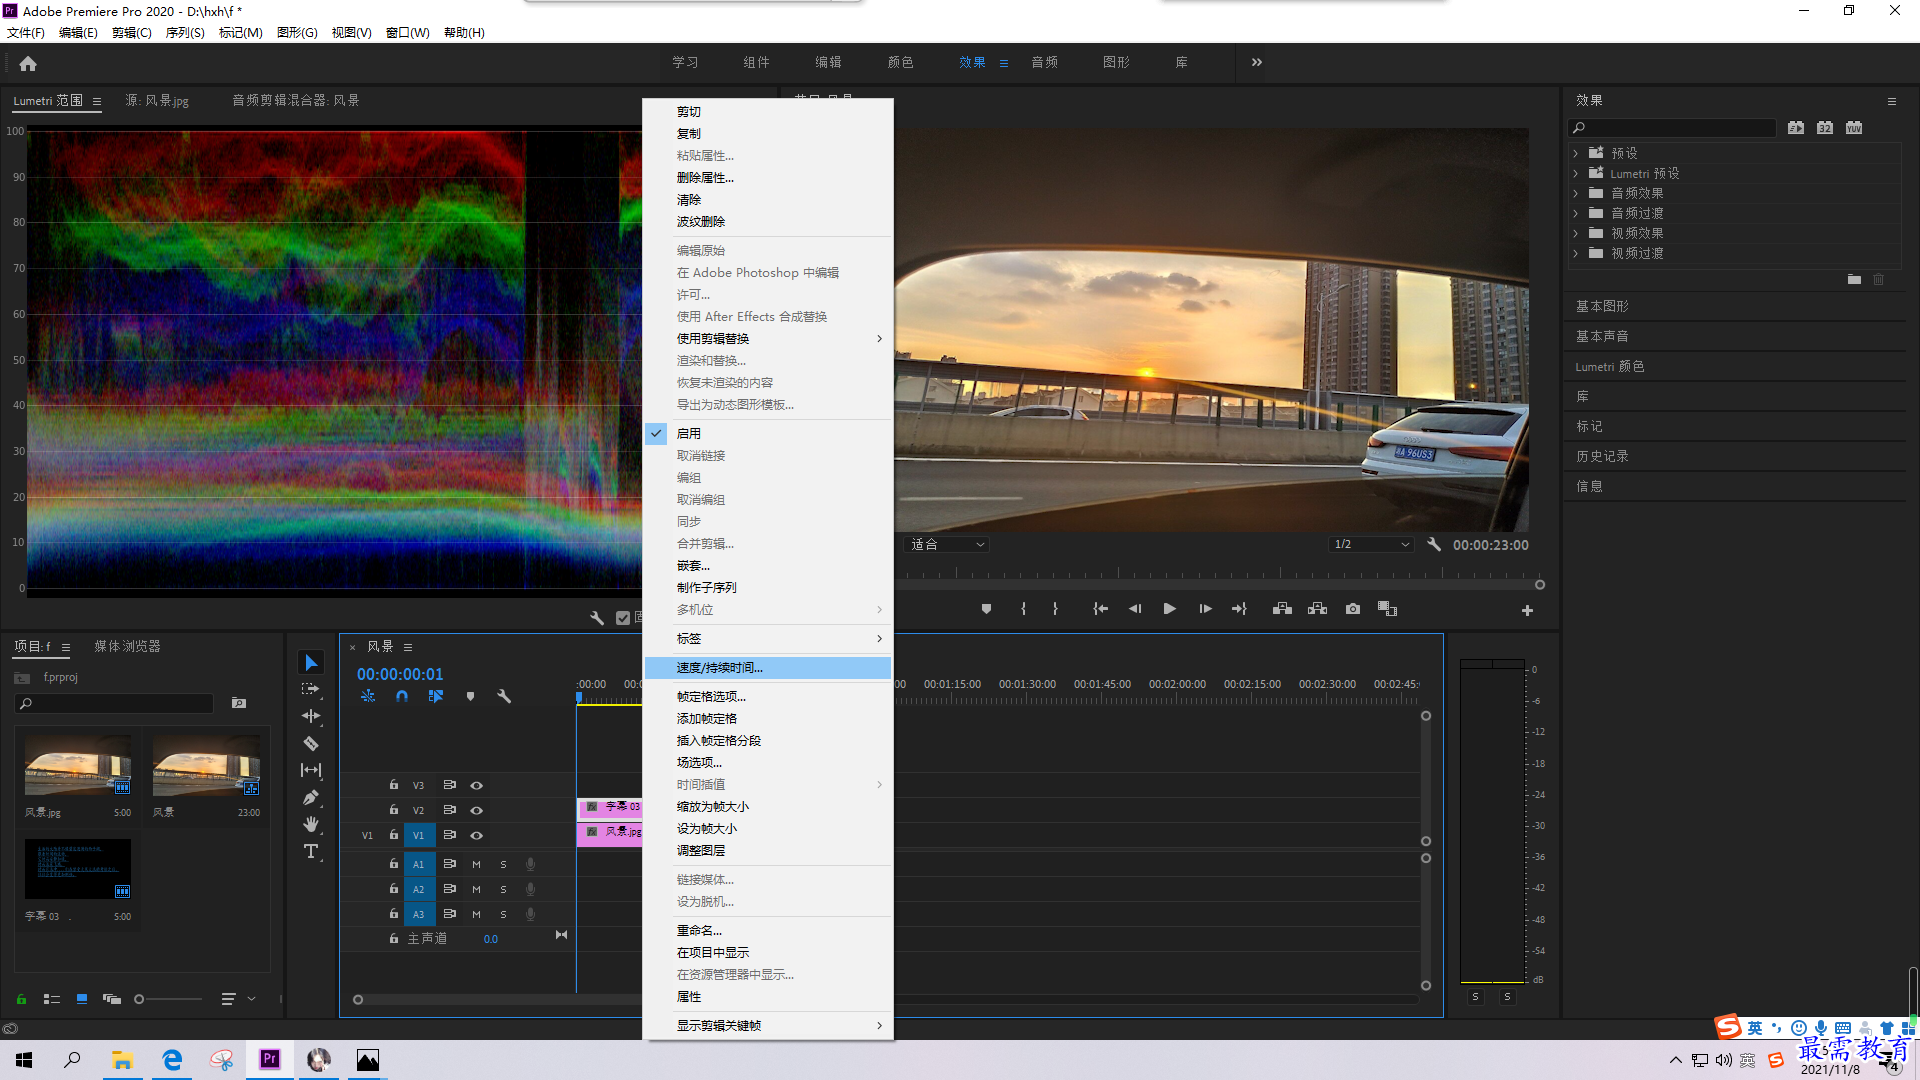Toggle the Lumetri scope checkbox
The width and height of the screenshot is (1920, 1080).
coord(623,618)
